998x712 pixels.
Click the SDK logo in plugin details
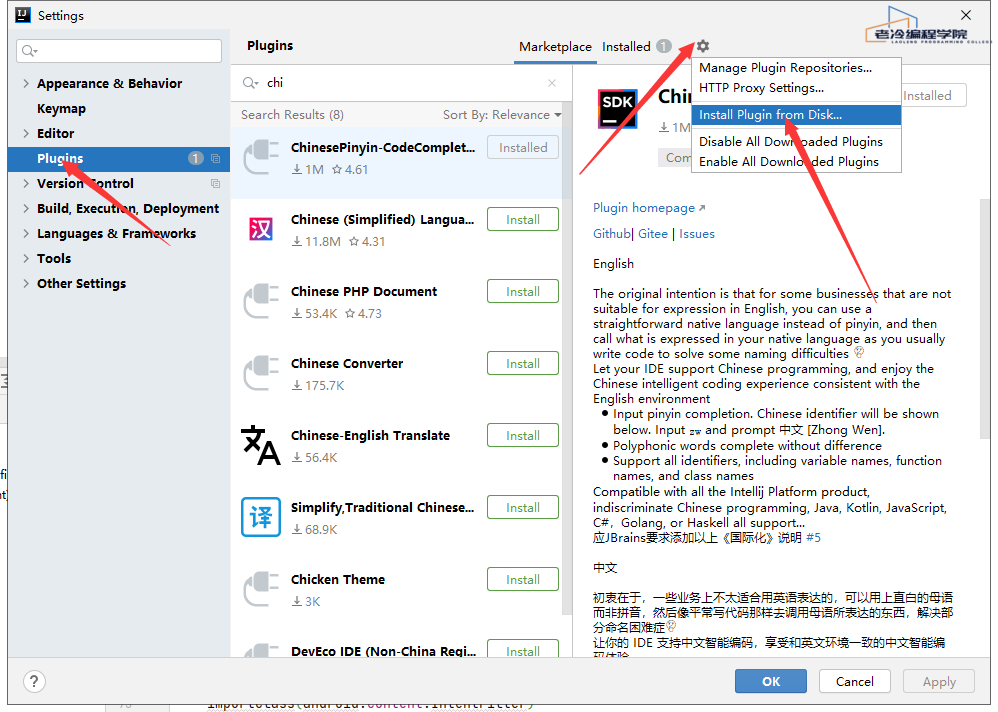coord(617,109)
